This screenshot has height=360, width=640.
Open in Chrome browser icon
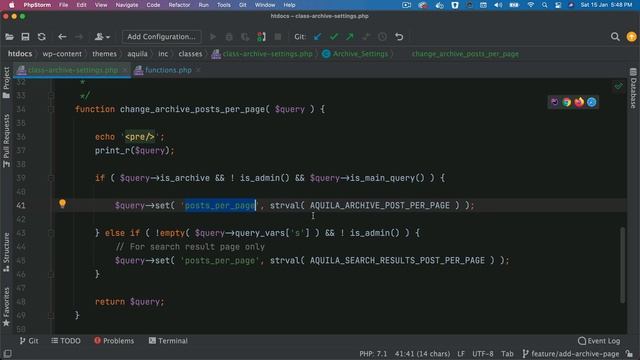click(567, 102)
